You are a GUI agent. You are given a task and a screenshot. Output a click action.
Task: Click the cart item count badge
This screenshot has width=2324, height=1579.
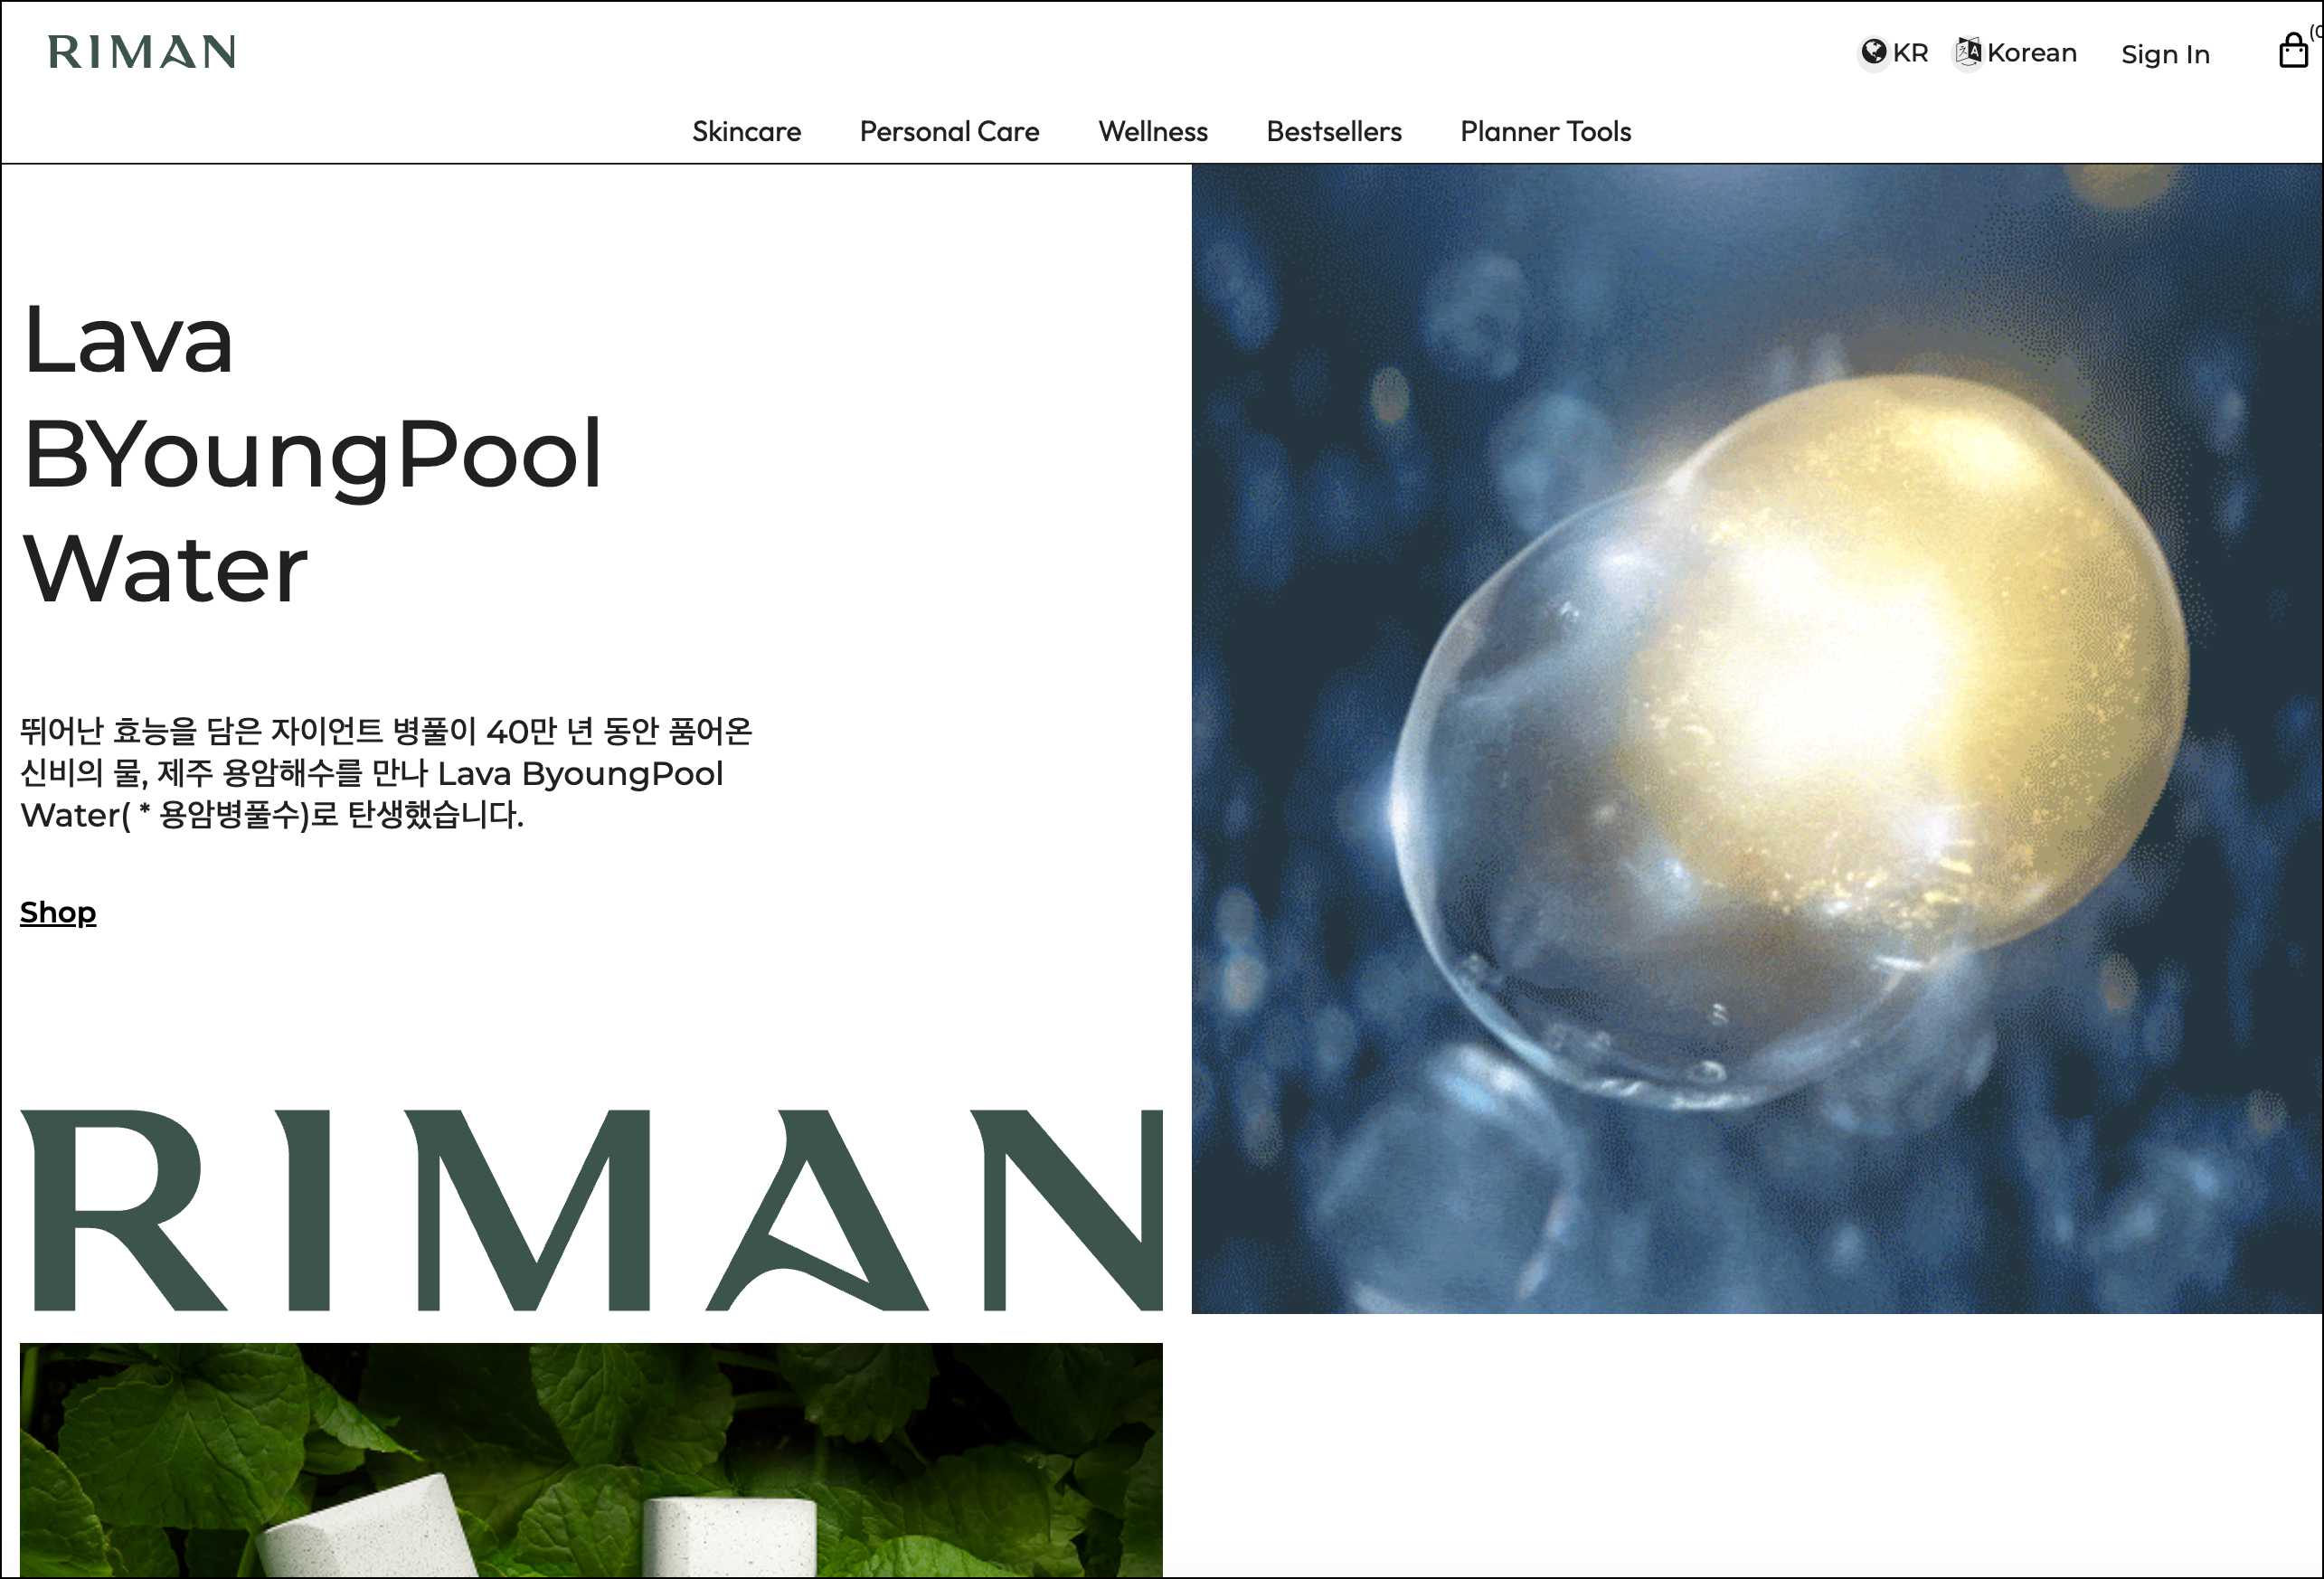2316,32
